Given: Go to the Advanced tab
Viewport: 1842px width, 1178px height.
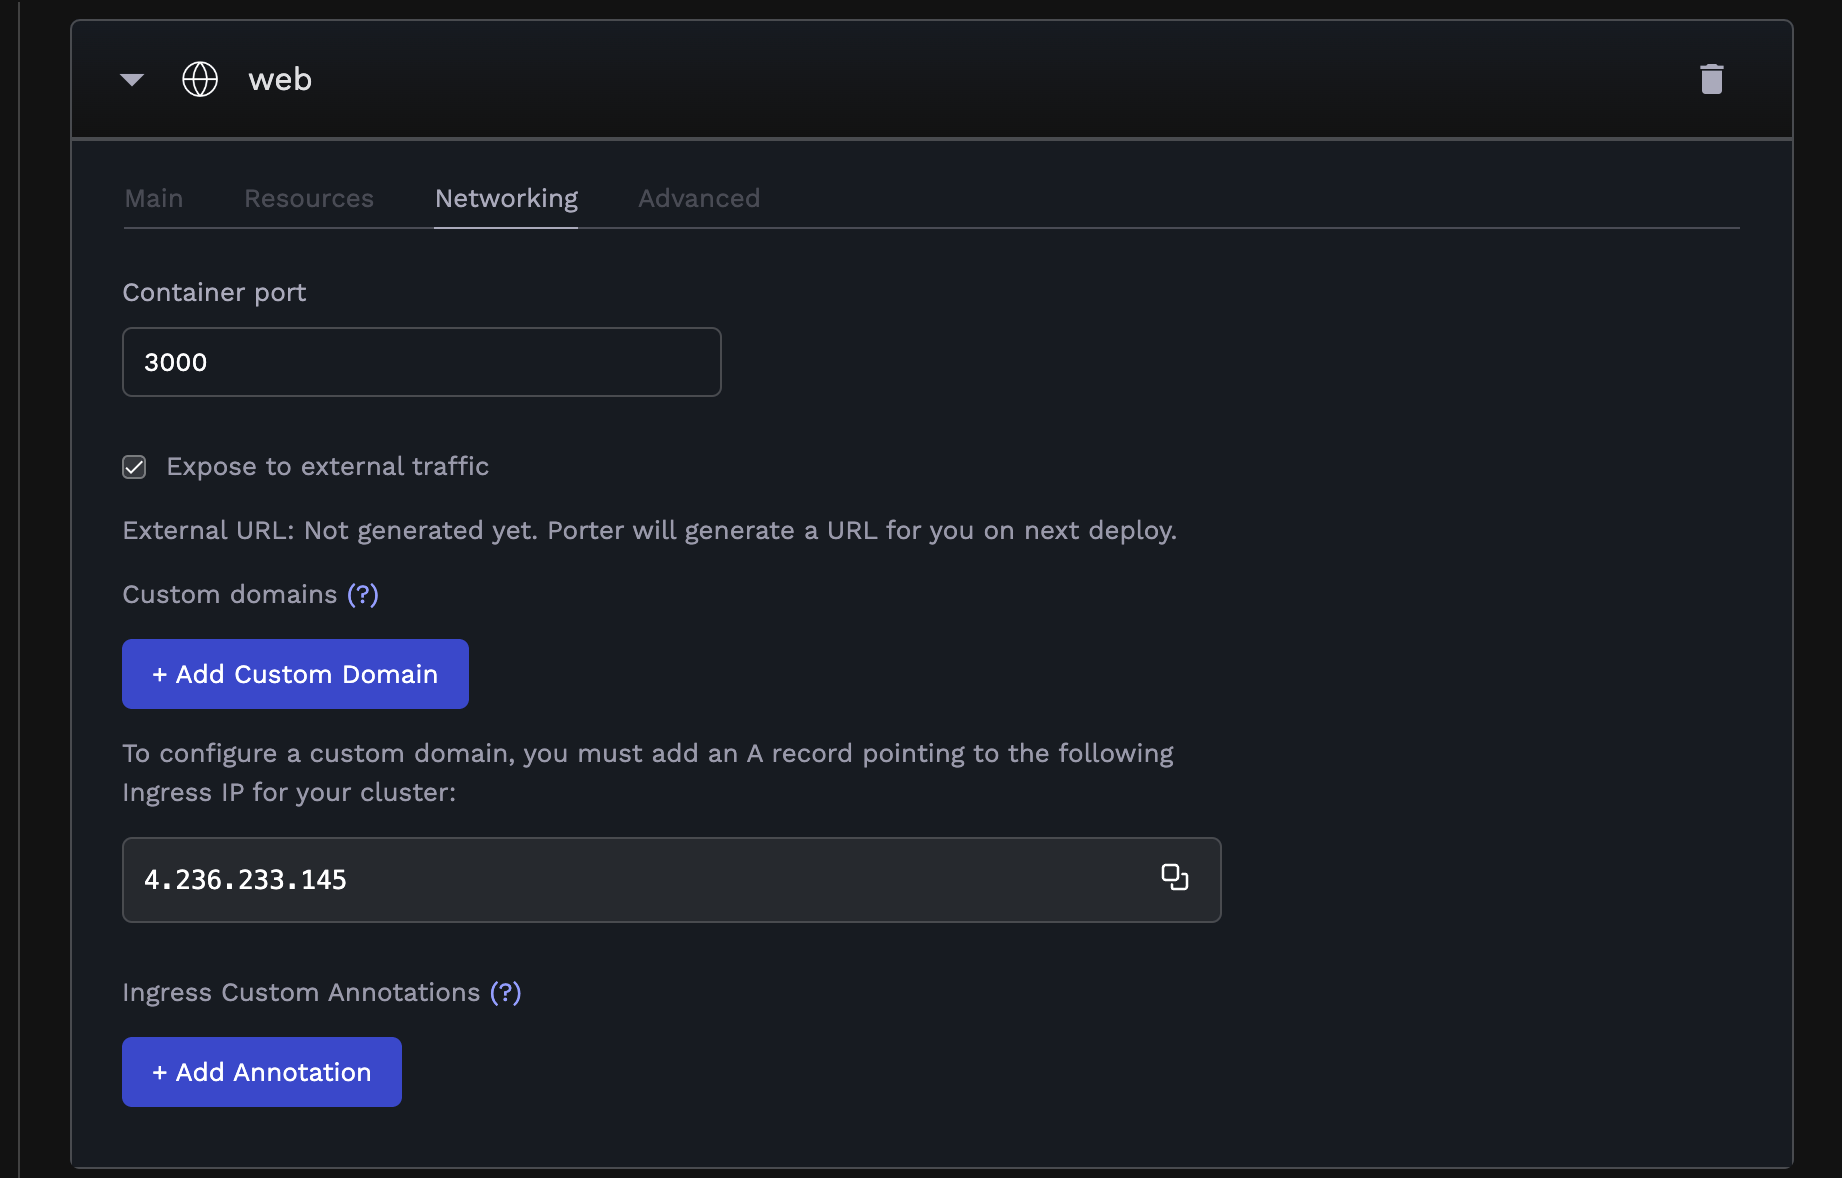Looking at the screenshot, I should pyautogui.click(x=699, y=198).
